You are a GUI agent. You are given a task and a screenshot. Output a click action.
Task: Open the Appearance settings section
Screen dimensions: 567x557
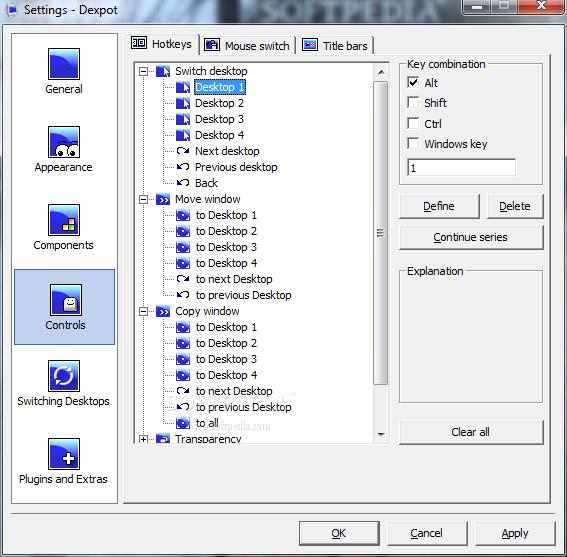[64, 150]
